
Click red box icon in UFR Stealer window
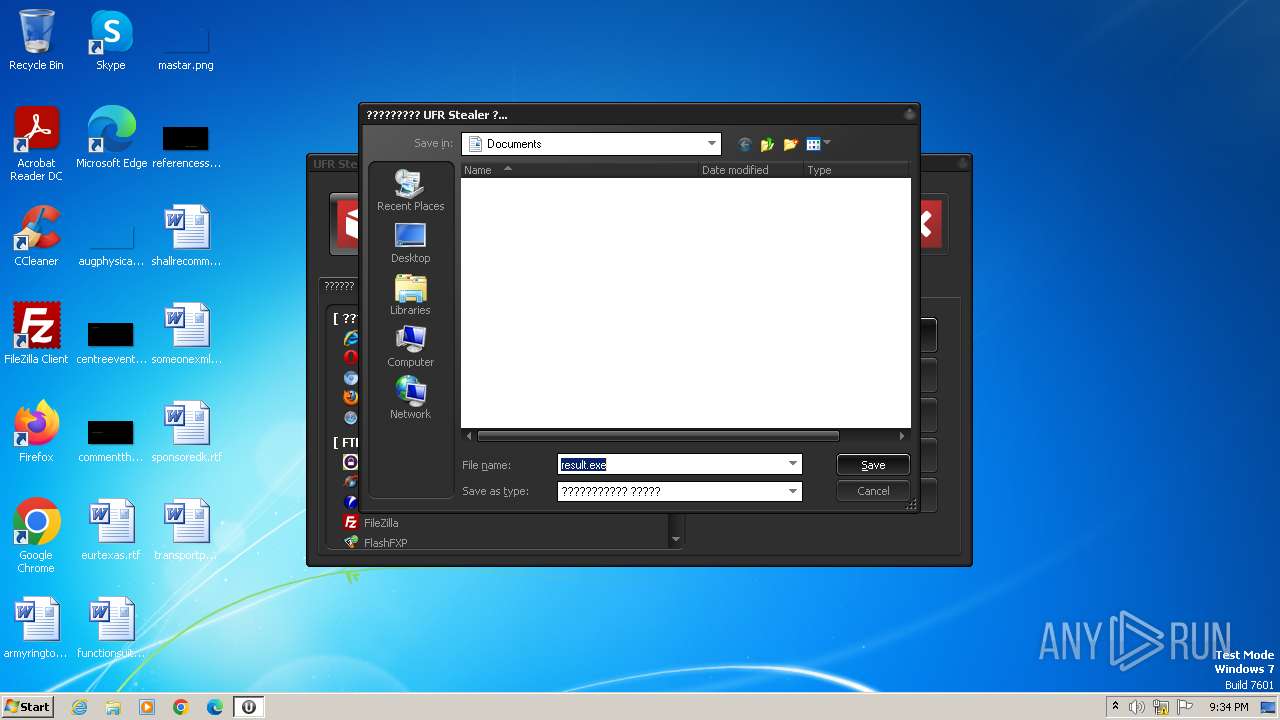[x=347, y=225]
